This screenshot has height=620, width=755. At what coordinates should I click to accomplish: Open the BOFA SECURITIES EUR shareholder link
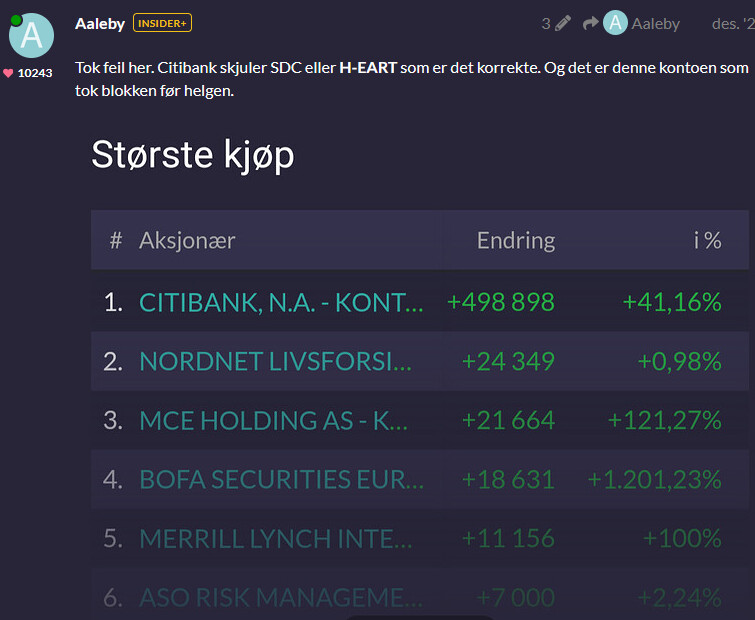click(x=281, y=479)
